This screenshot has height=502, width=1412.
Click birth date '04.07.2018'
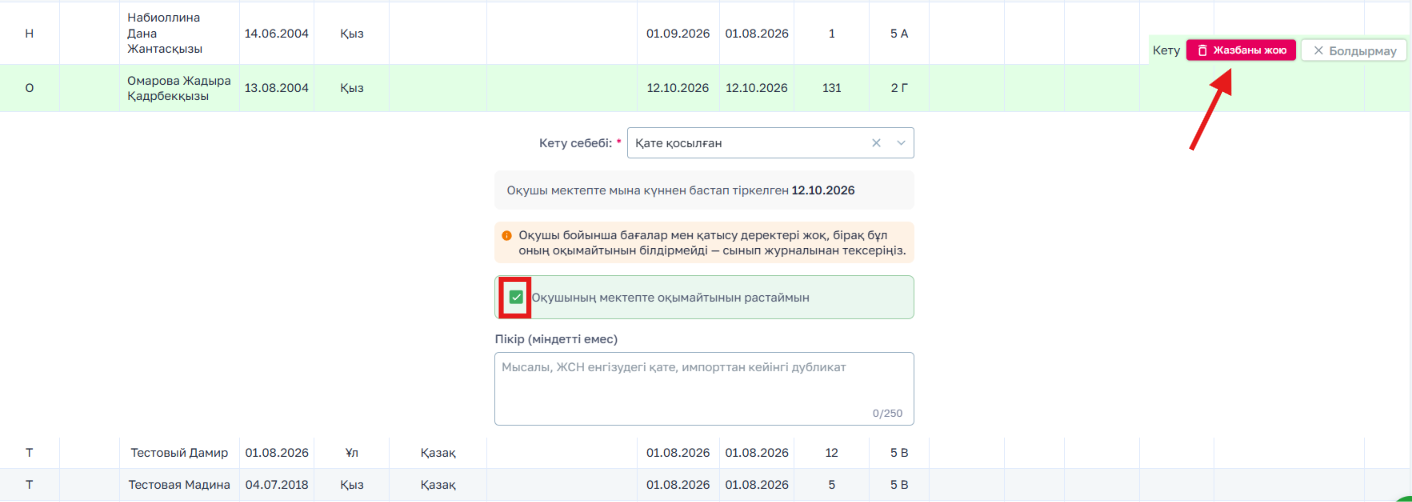(277, 485)
